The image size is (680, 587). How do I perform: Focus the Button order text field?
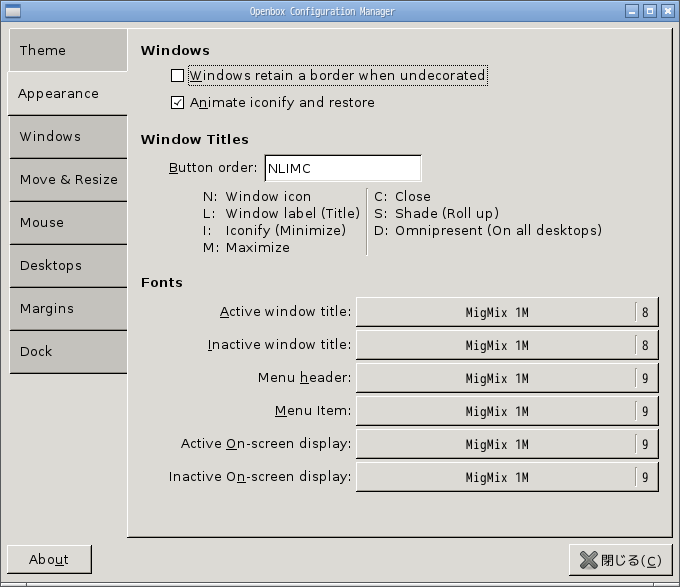343,168
